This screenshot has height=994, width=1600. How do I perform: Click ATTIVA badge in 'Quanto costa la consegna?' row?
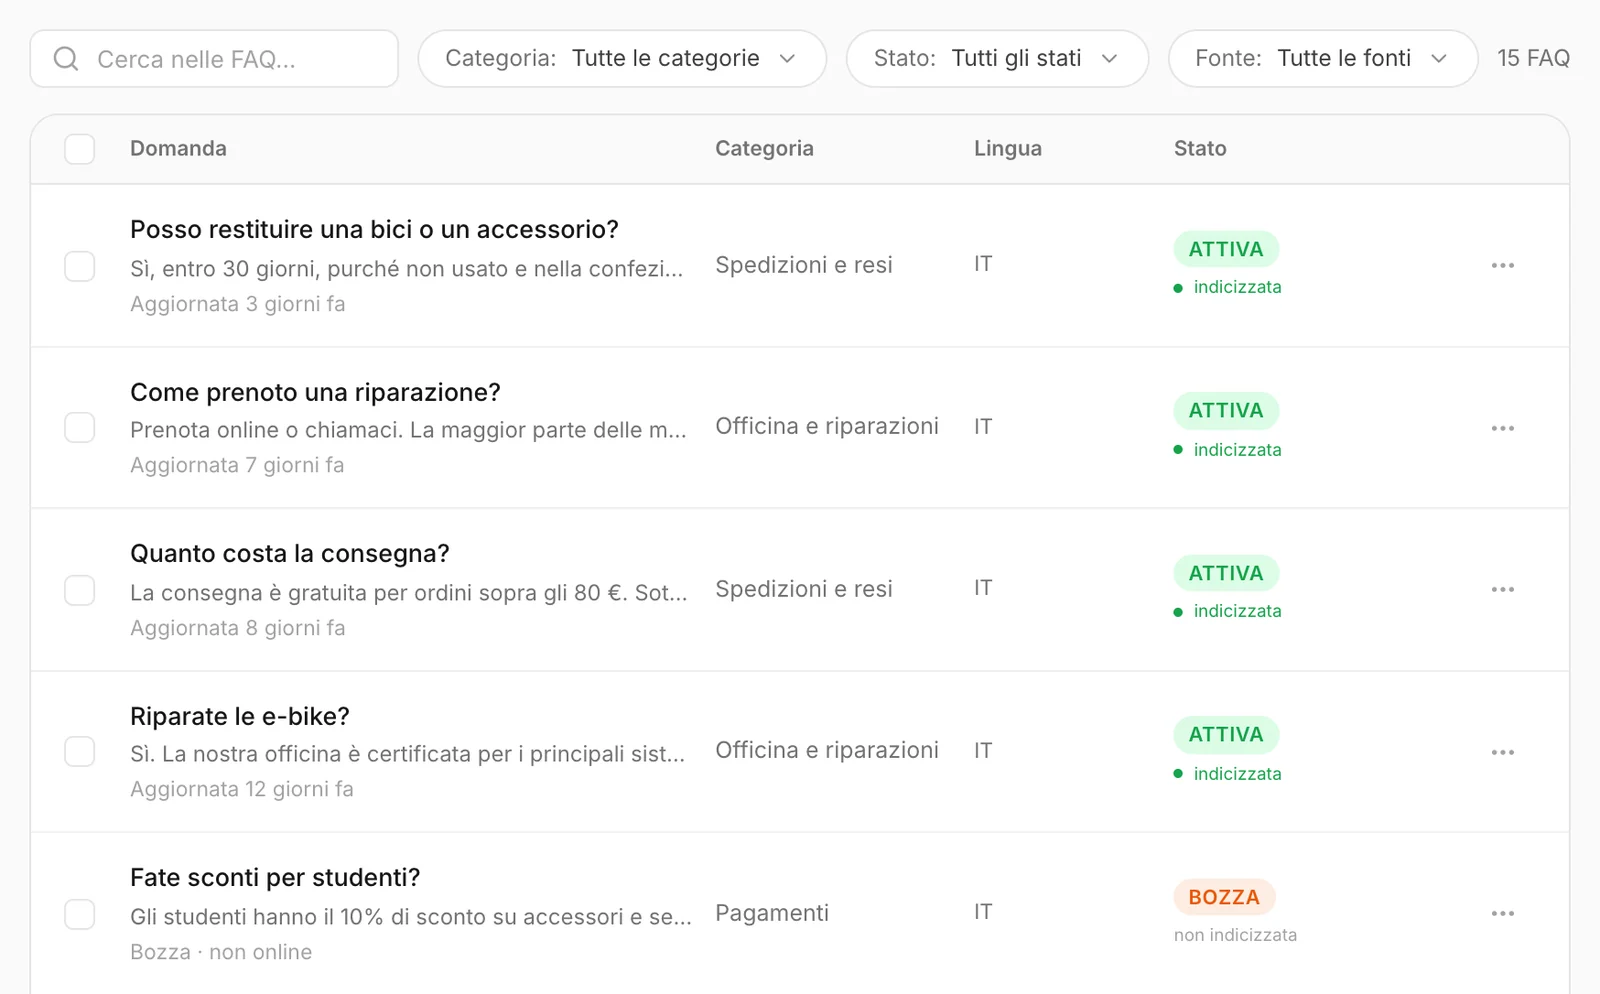pos(1226,573)
